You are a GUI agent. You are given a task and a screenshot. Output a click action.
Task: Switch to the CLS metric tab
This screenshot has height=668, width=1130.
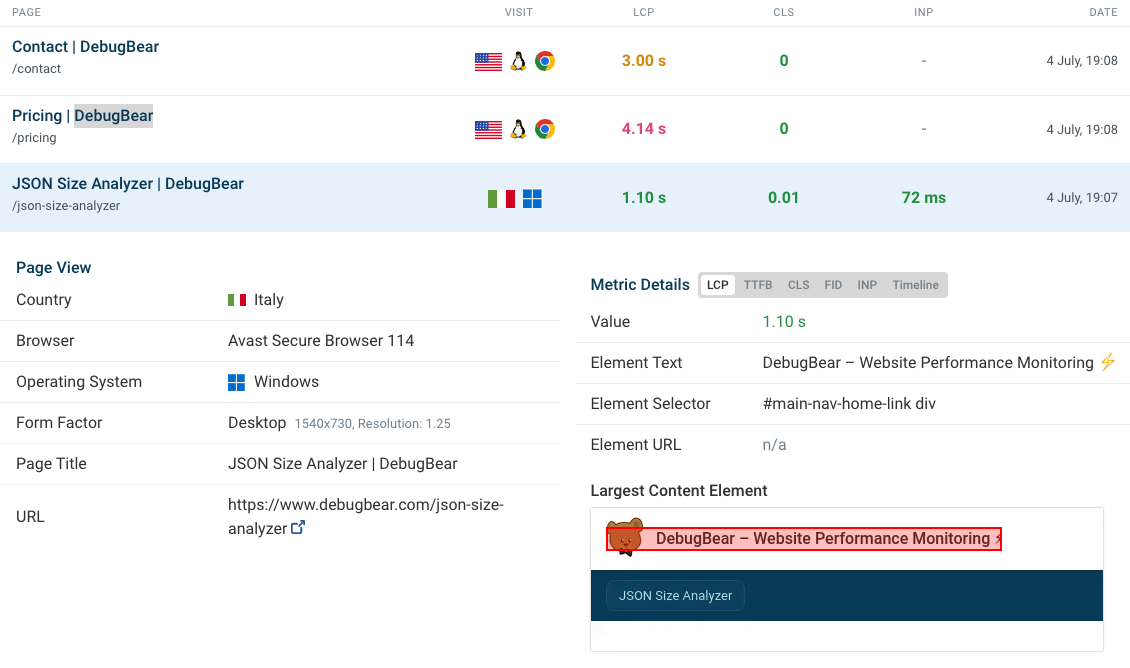point(798,285)
